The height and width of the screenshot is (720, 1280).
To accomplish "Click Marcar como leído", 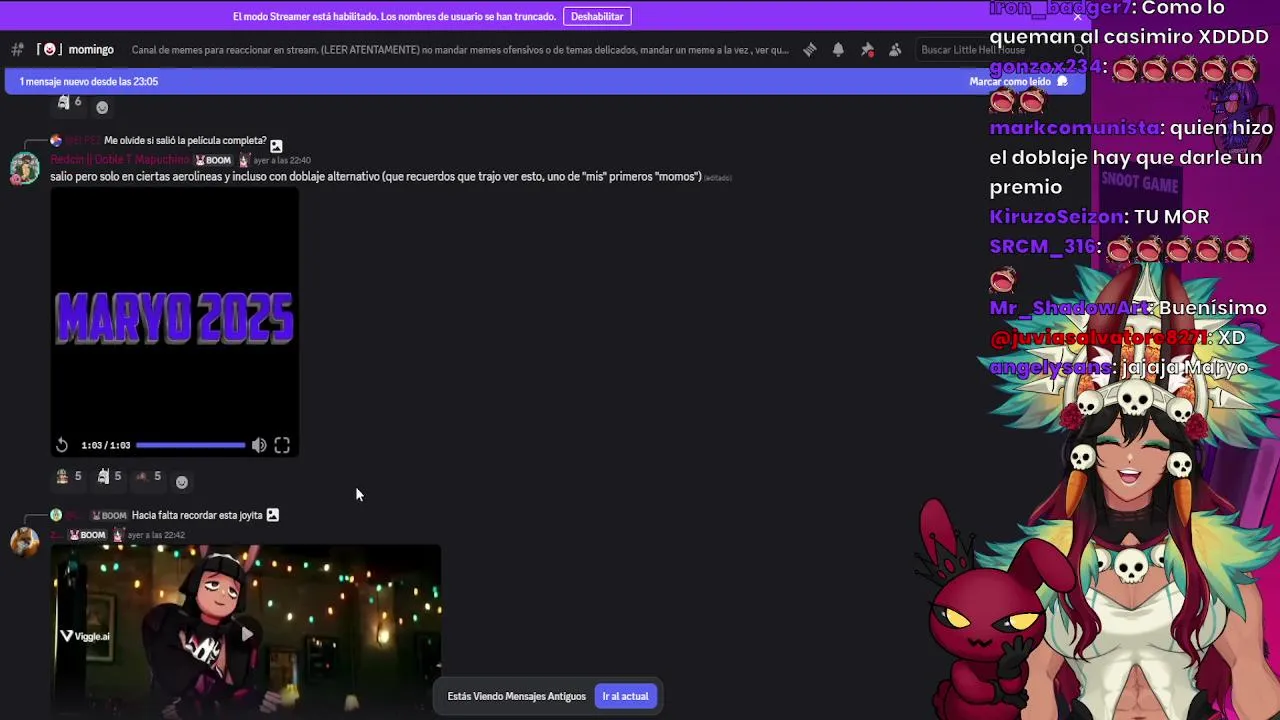I will click(1018, 82).
